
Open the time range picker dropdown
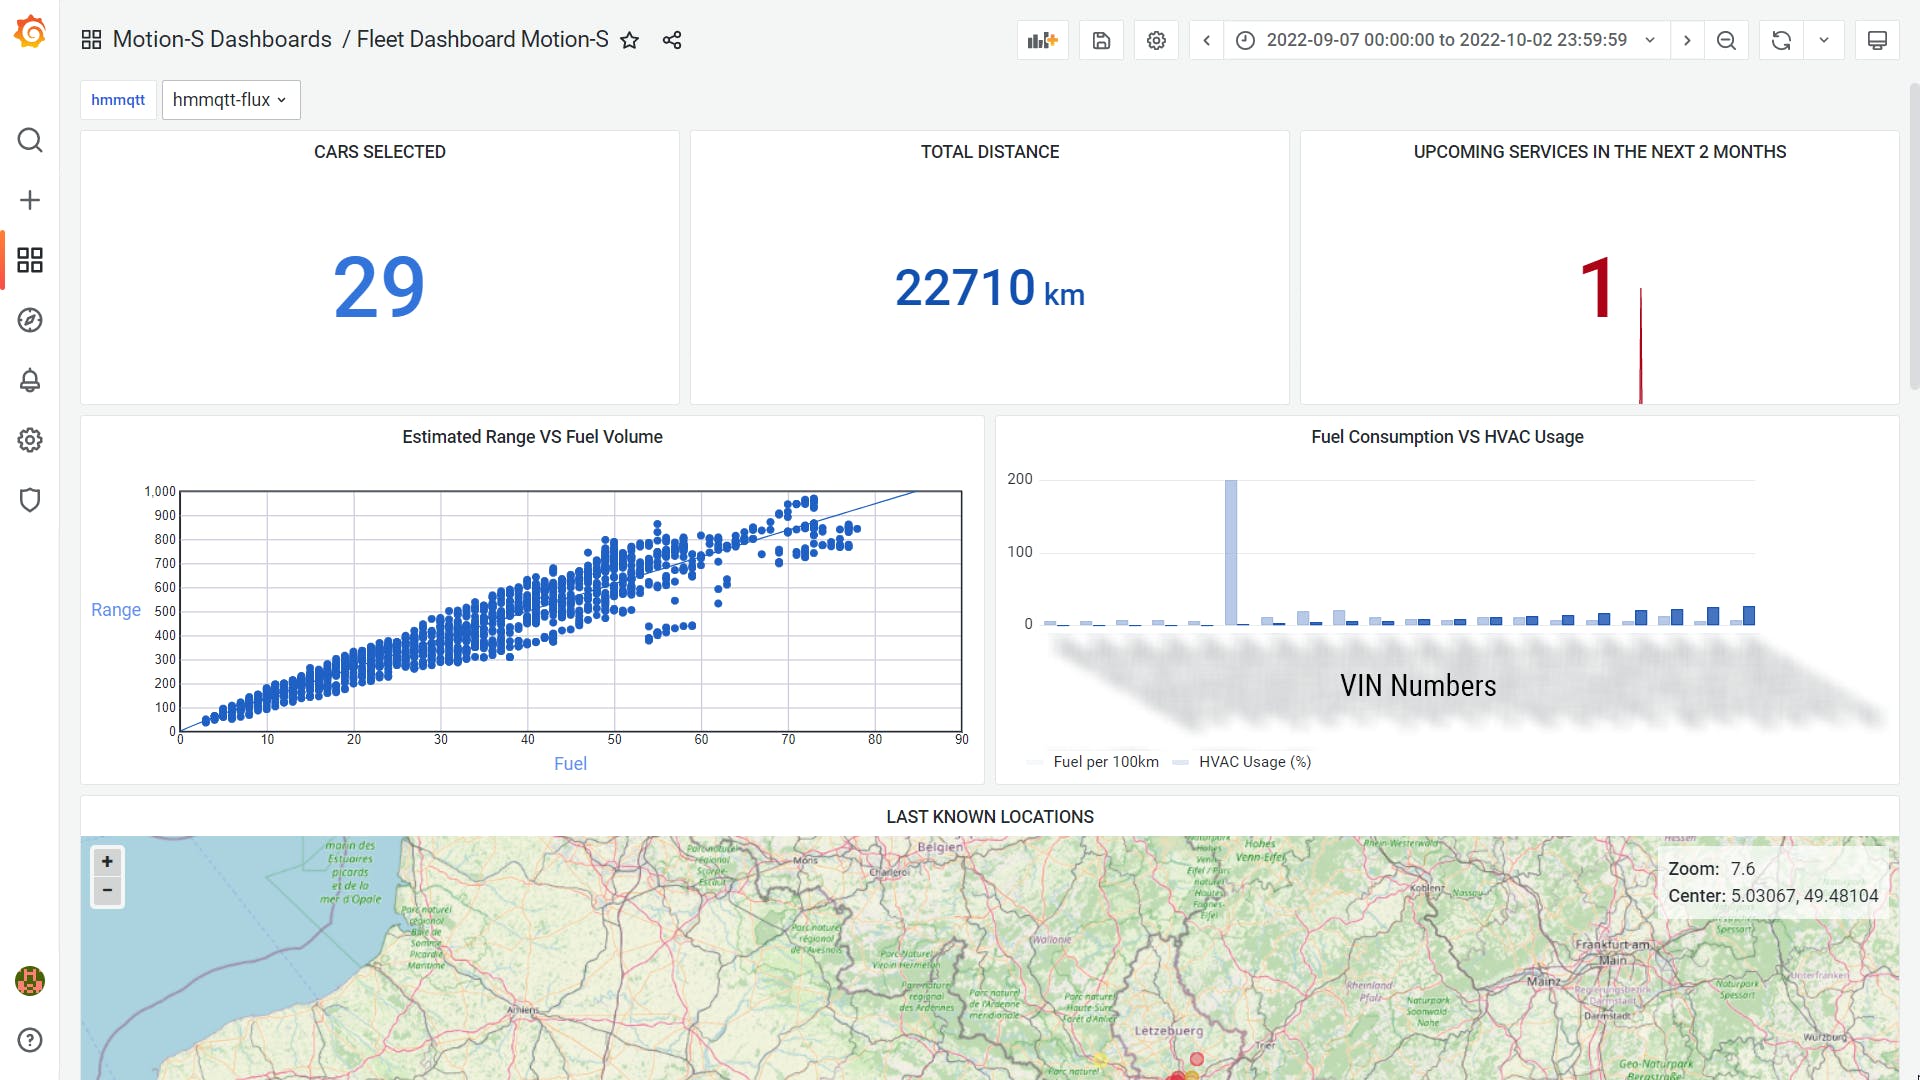1446,40
